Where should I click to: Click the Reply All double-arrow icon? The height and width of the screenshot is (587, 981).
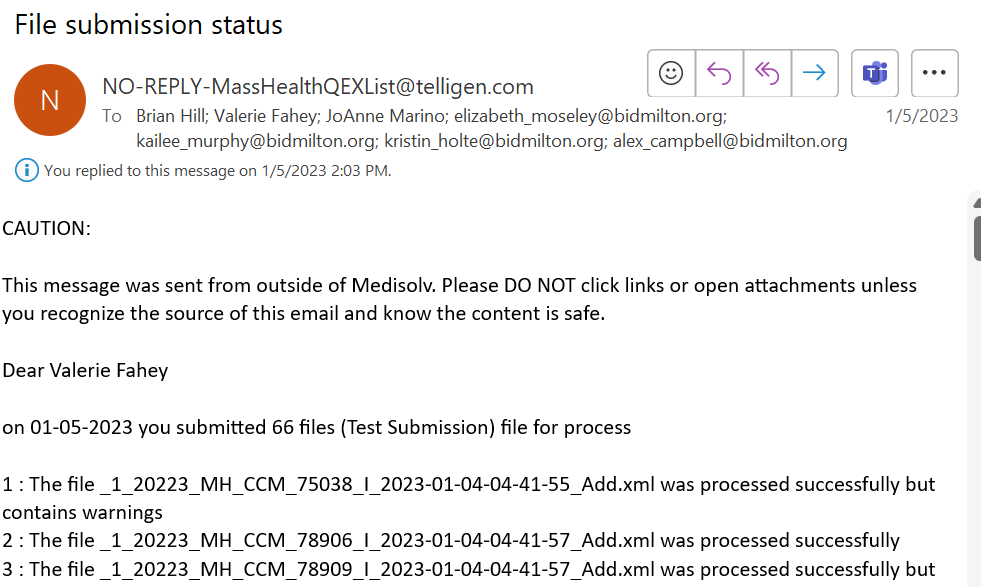767,73
